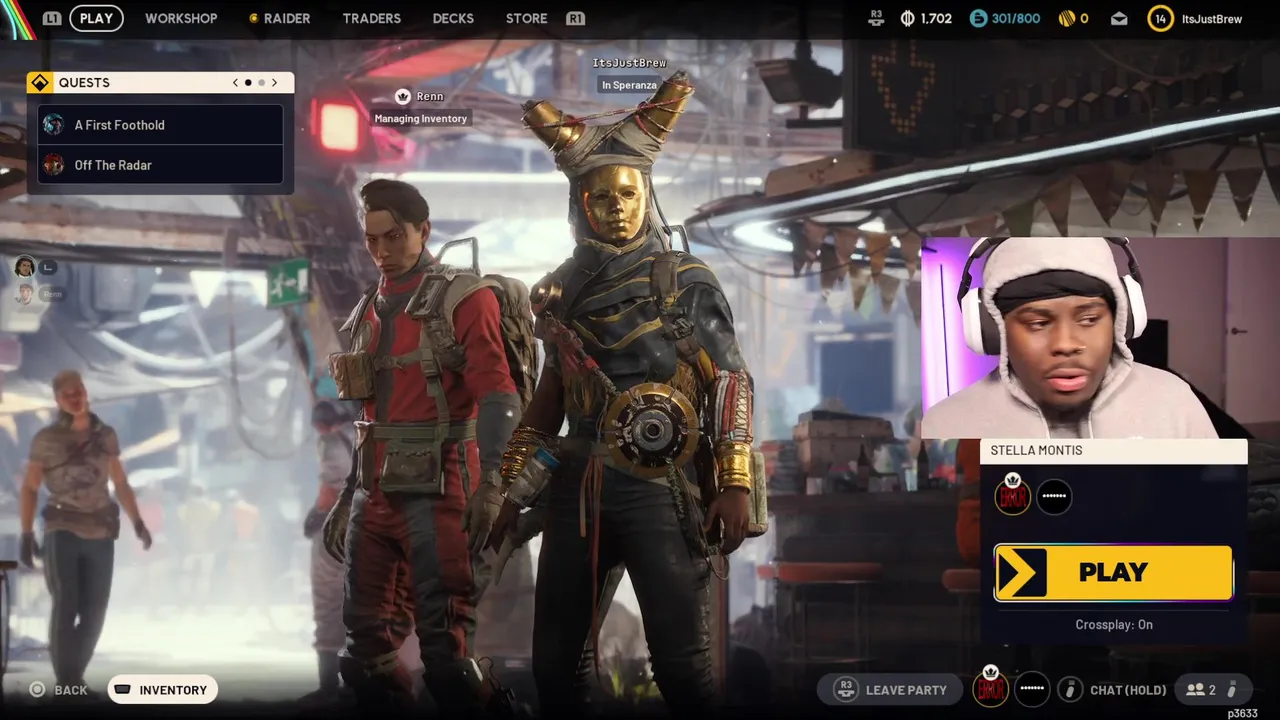
Task: Select the second quests page dot
Action: pyautogui.click(x=261, y=83)
